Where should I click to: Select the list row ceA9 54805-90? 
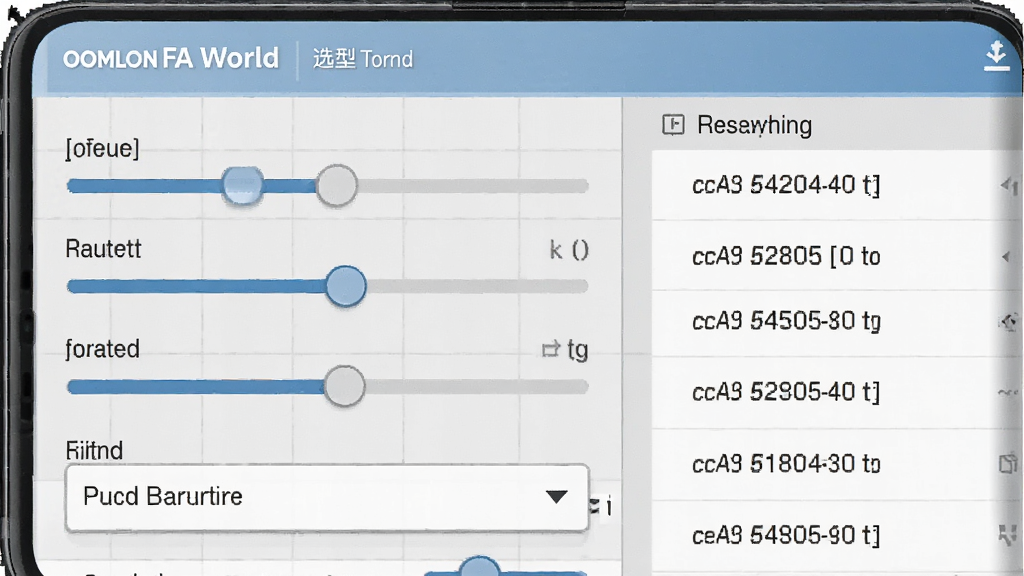coord(837,536)
